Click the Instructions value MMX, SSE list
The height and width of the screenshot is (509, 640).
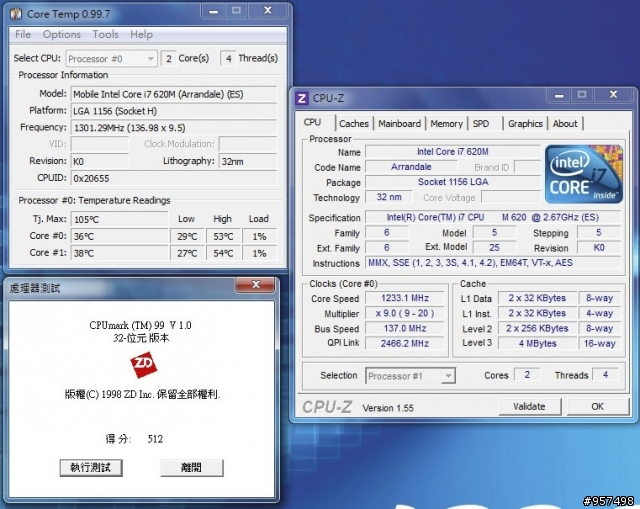493,262
